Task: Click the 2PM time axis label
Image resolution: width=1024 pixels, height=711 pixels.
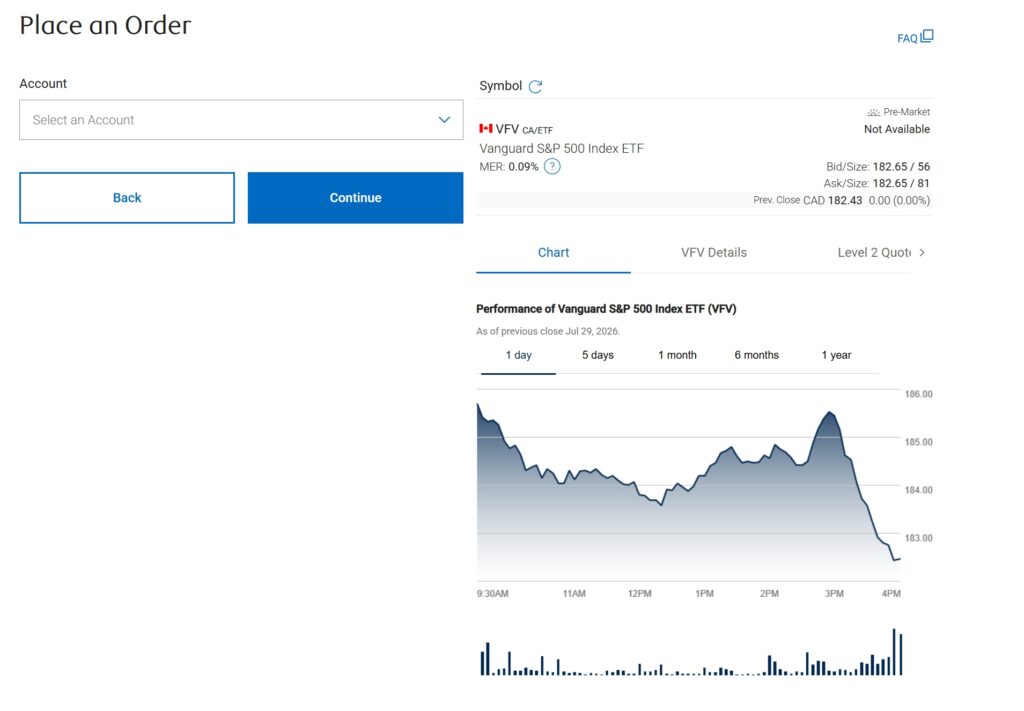Action: [769, 593]
